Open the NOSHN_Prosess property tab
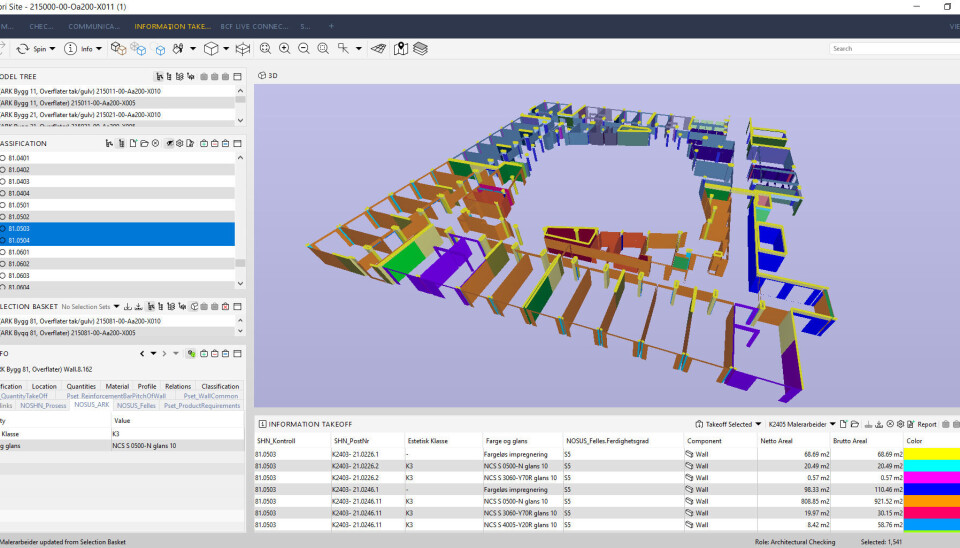Viewport: 960px width, 548px height. 43,405
